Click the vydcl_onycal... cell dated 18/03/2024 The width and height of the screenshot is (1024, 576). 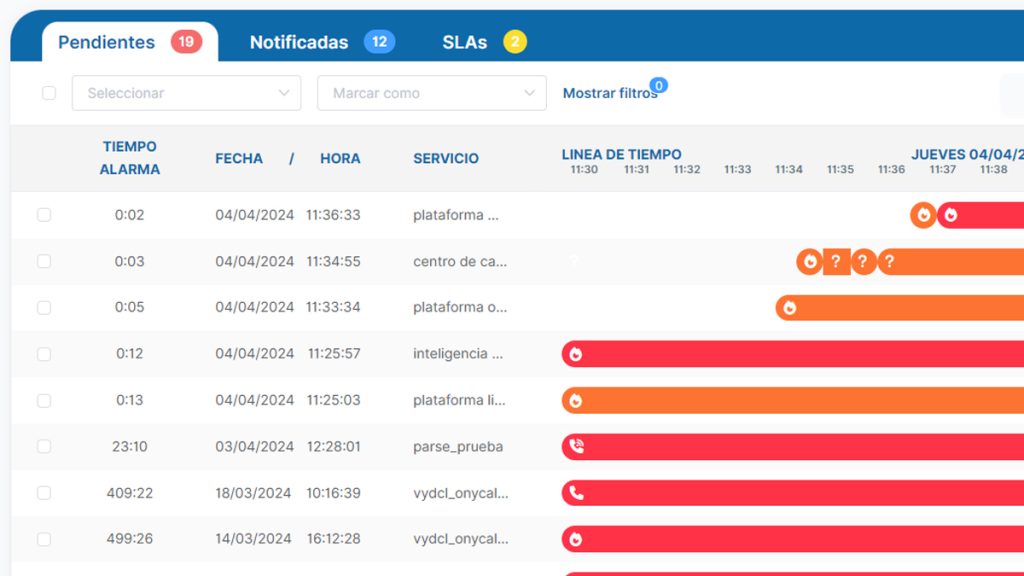(460, 493)
